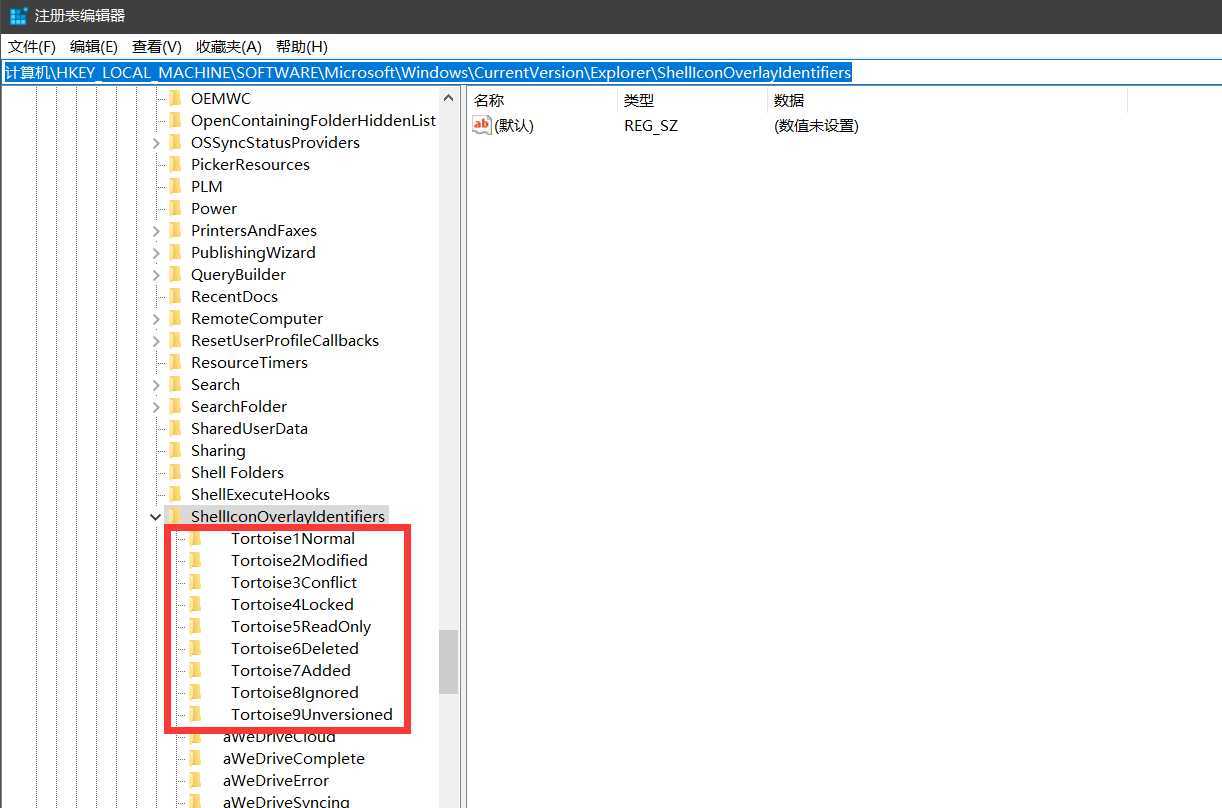Click the Tortoise5ReadOnly folder icon
The height and width of the screenshot is (808, 1222).
[195, 626]
